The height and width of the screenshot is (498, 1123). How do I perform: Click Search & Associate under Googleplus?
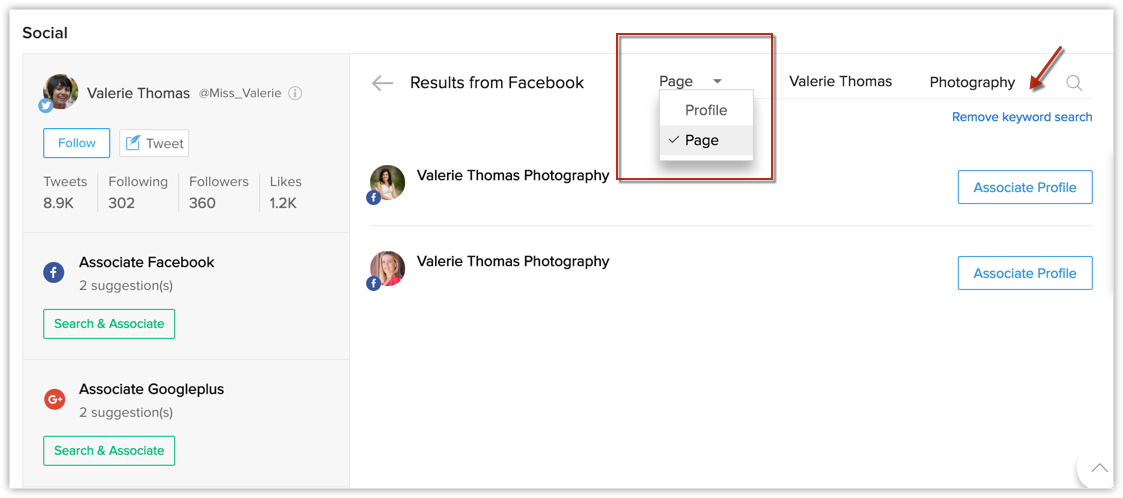[109, 451]
